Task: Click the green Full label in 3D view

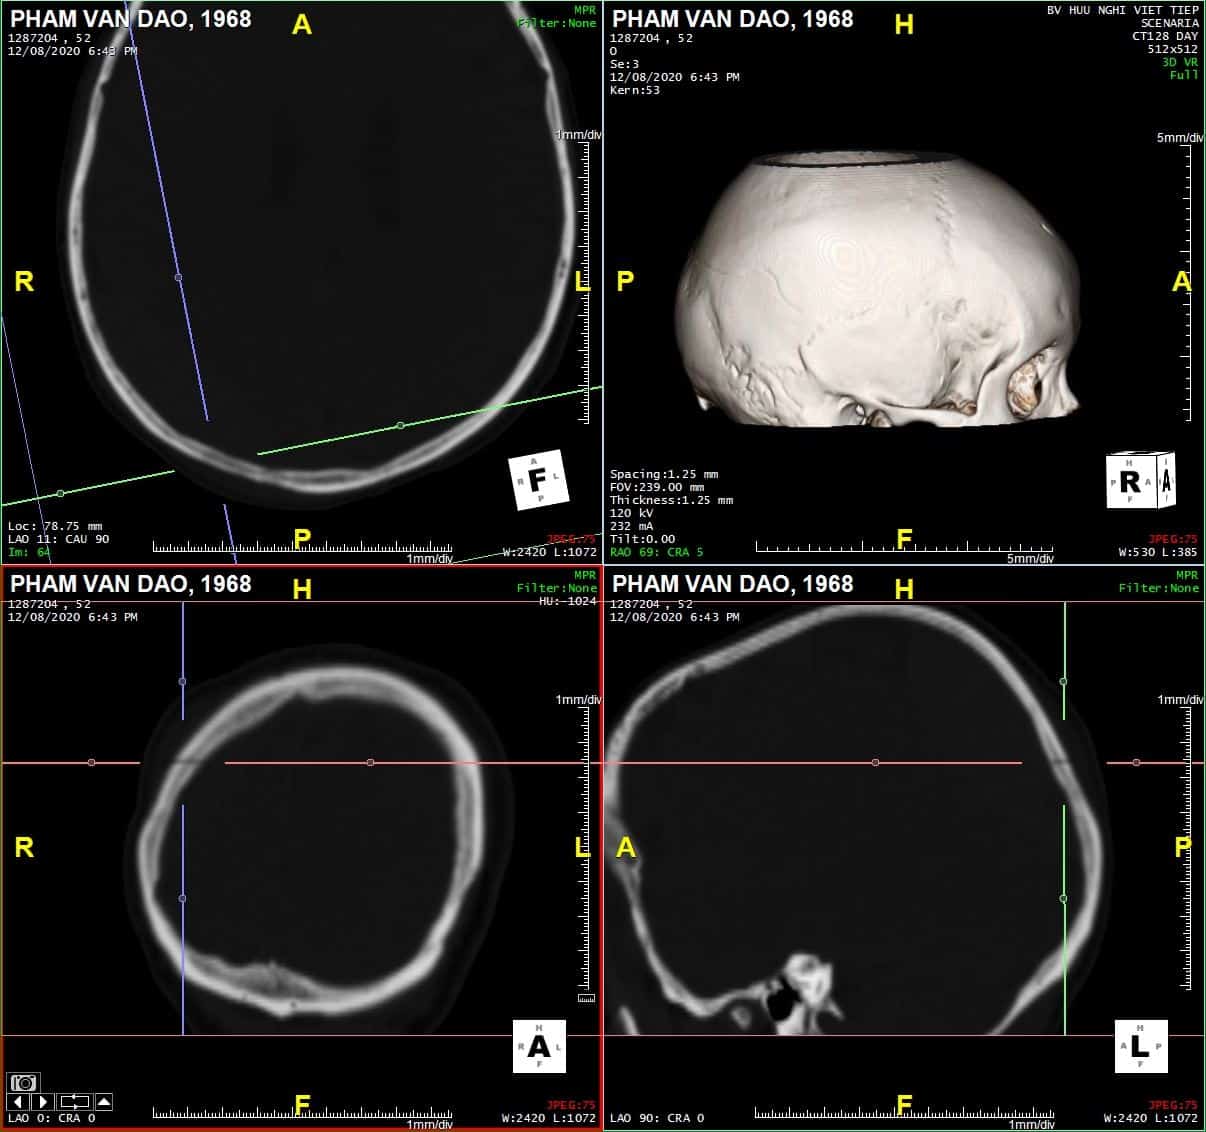Action: point(1183,75)
